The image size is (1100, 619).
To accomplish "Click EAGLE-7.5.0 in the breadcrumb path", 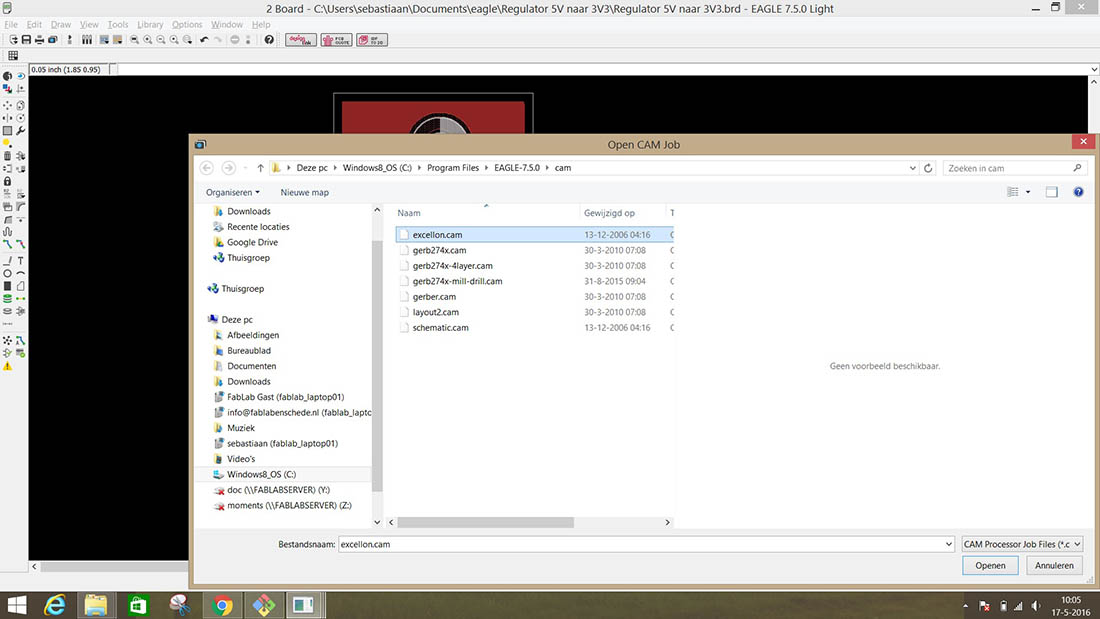I will pyautogui.click(x=517, y=168).
